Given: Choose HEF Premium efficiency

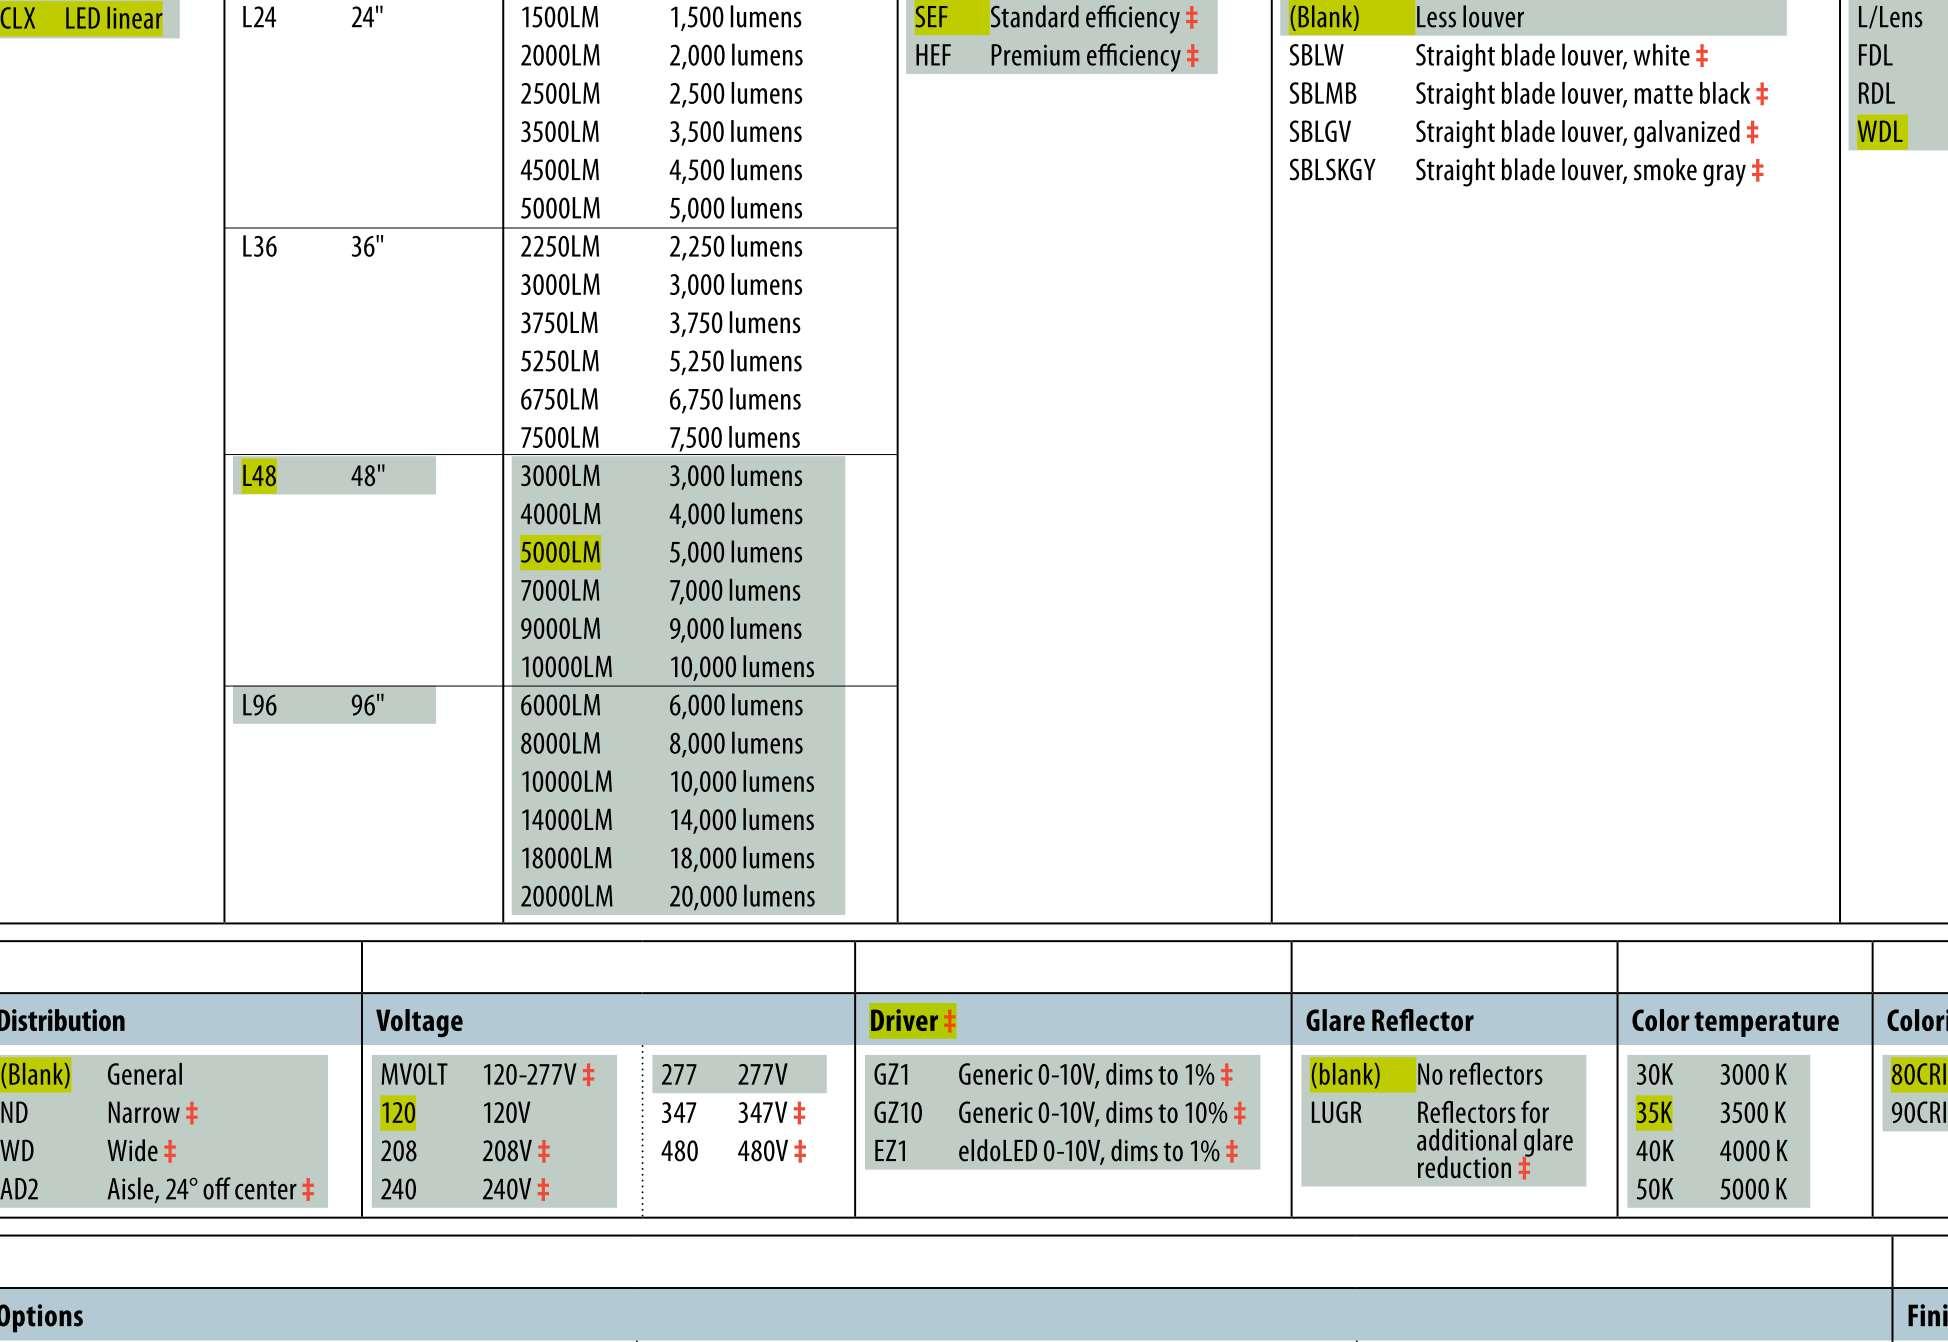Looking at the screenshot, I should pos(933,56).
